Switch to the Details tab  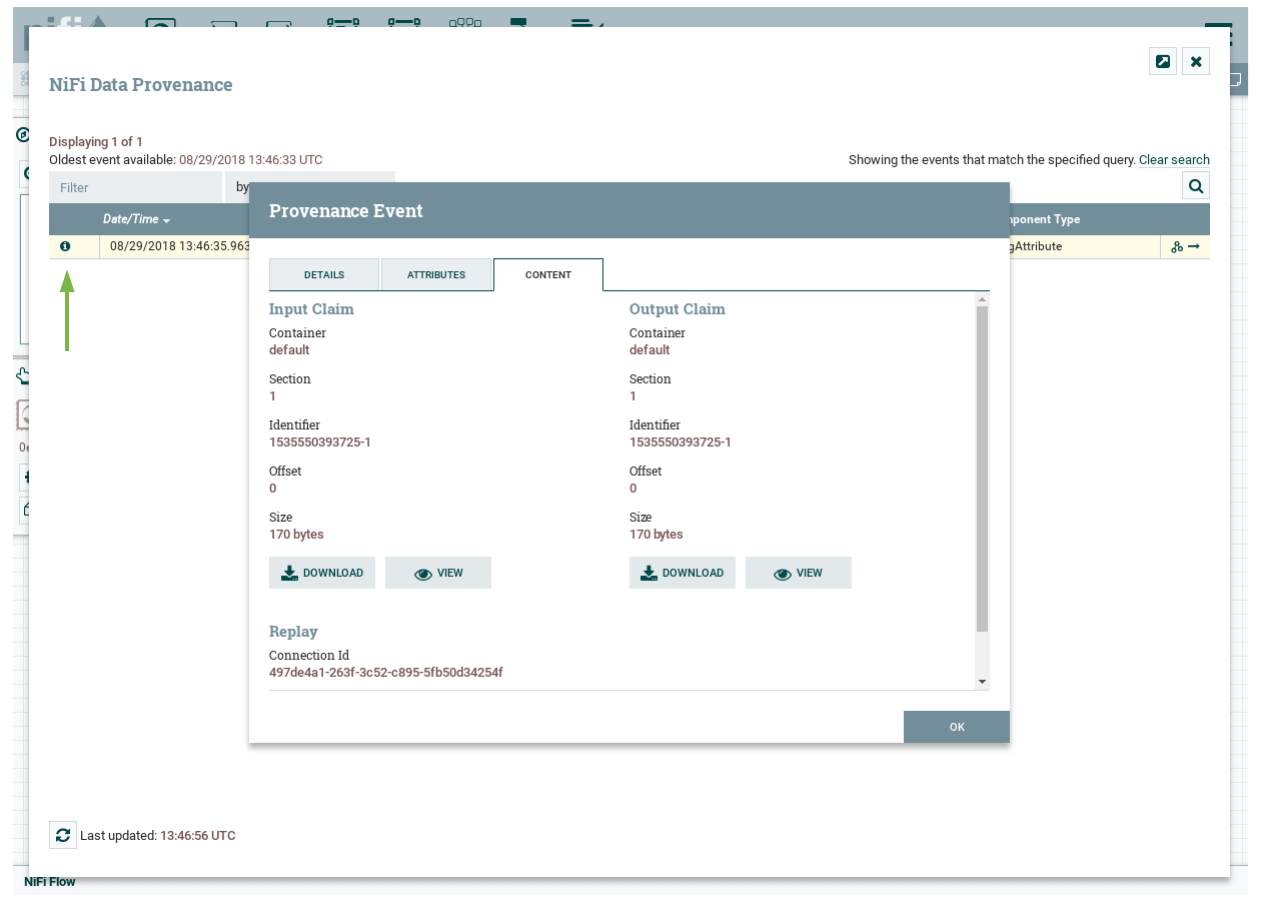[x=324, y=275]
